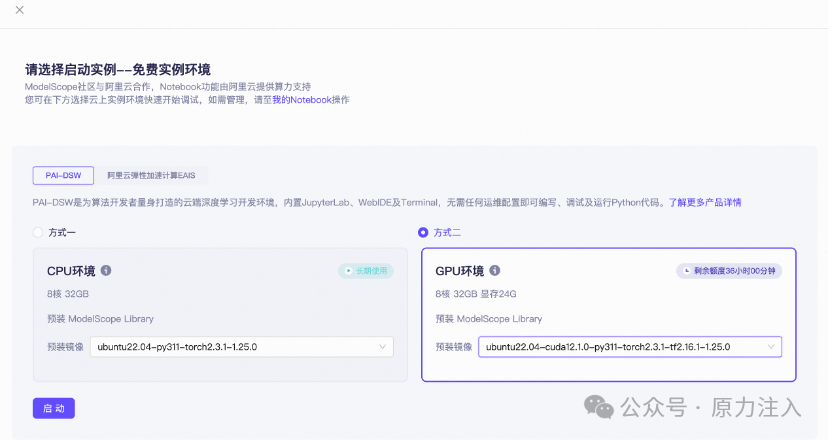Image resolution: width=828 pixels, height=440 pixels.
Task: Switch to the PAI-DSW tab
Action: (x=63, y=175)
